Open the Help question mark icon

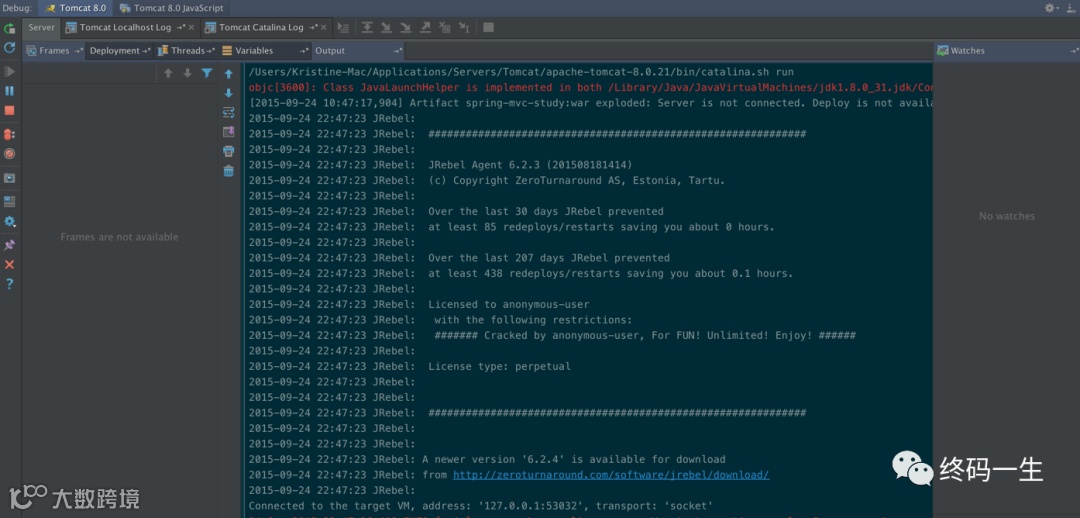pyautogui.click(x=10, y=284)
